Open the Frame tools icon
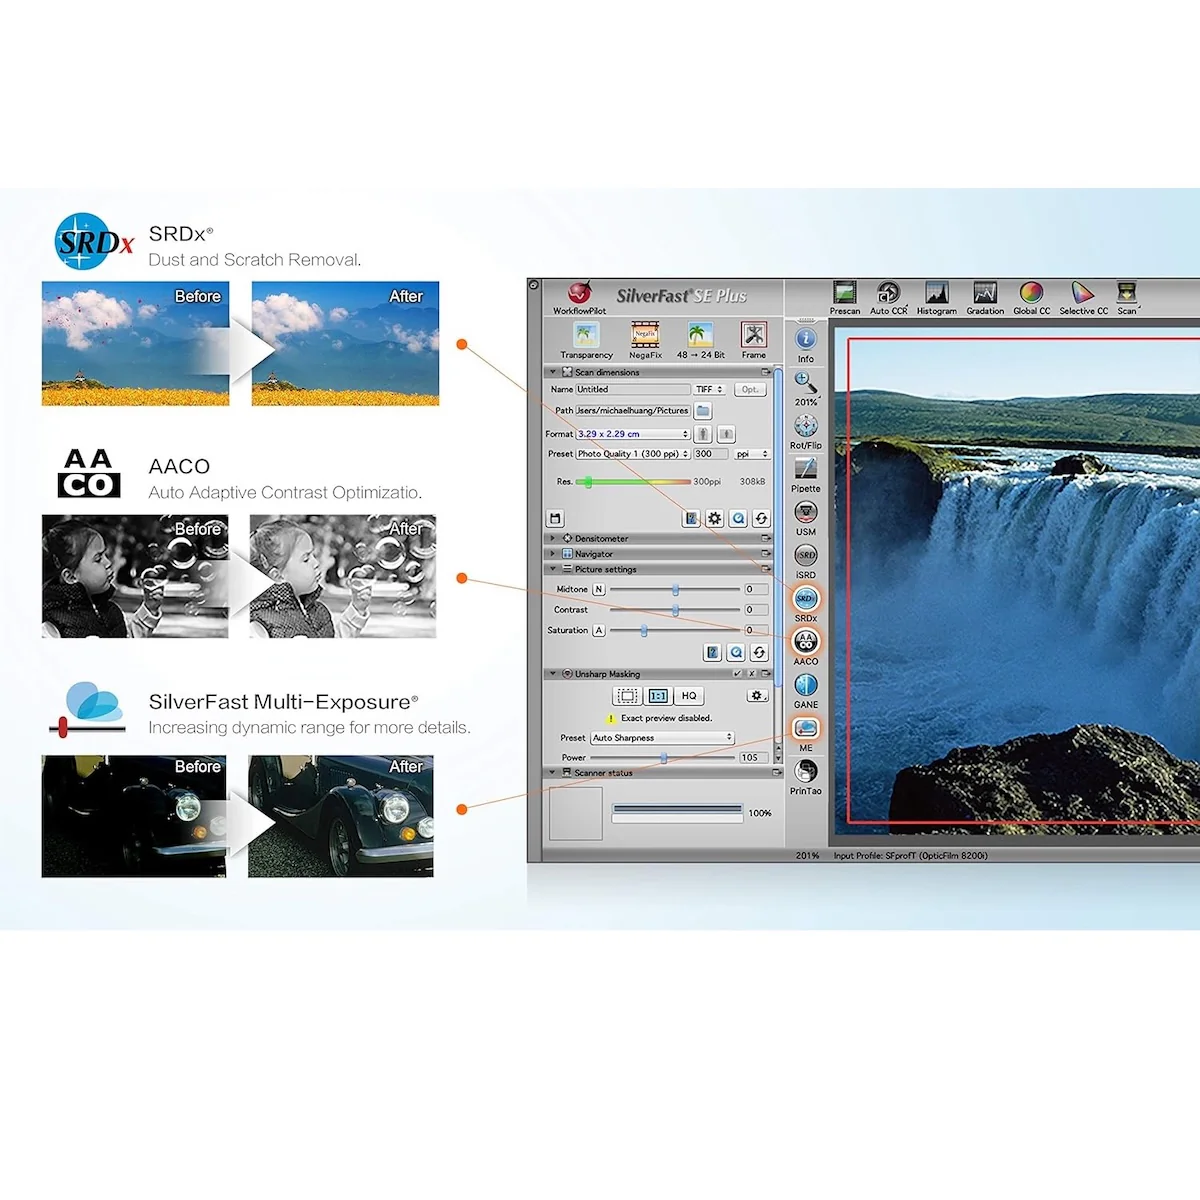The width and height of the screenshot is (1200, 1200). (754, 334)
